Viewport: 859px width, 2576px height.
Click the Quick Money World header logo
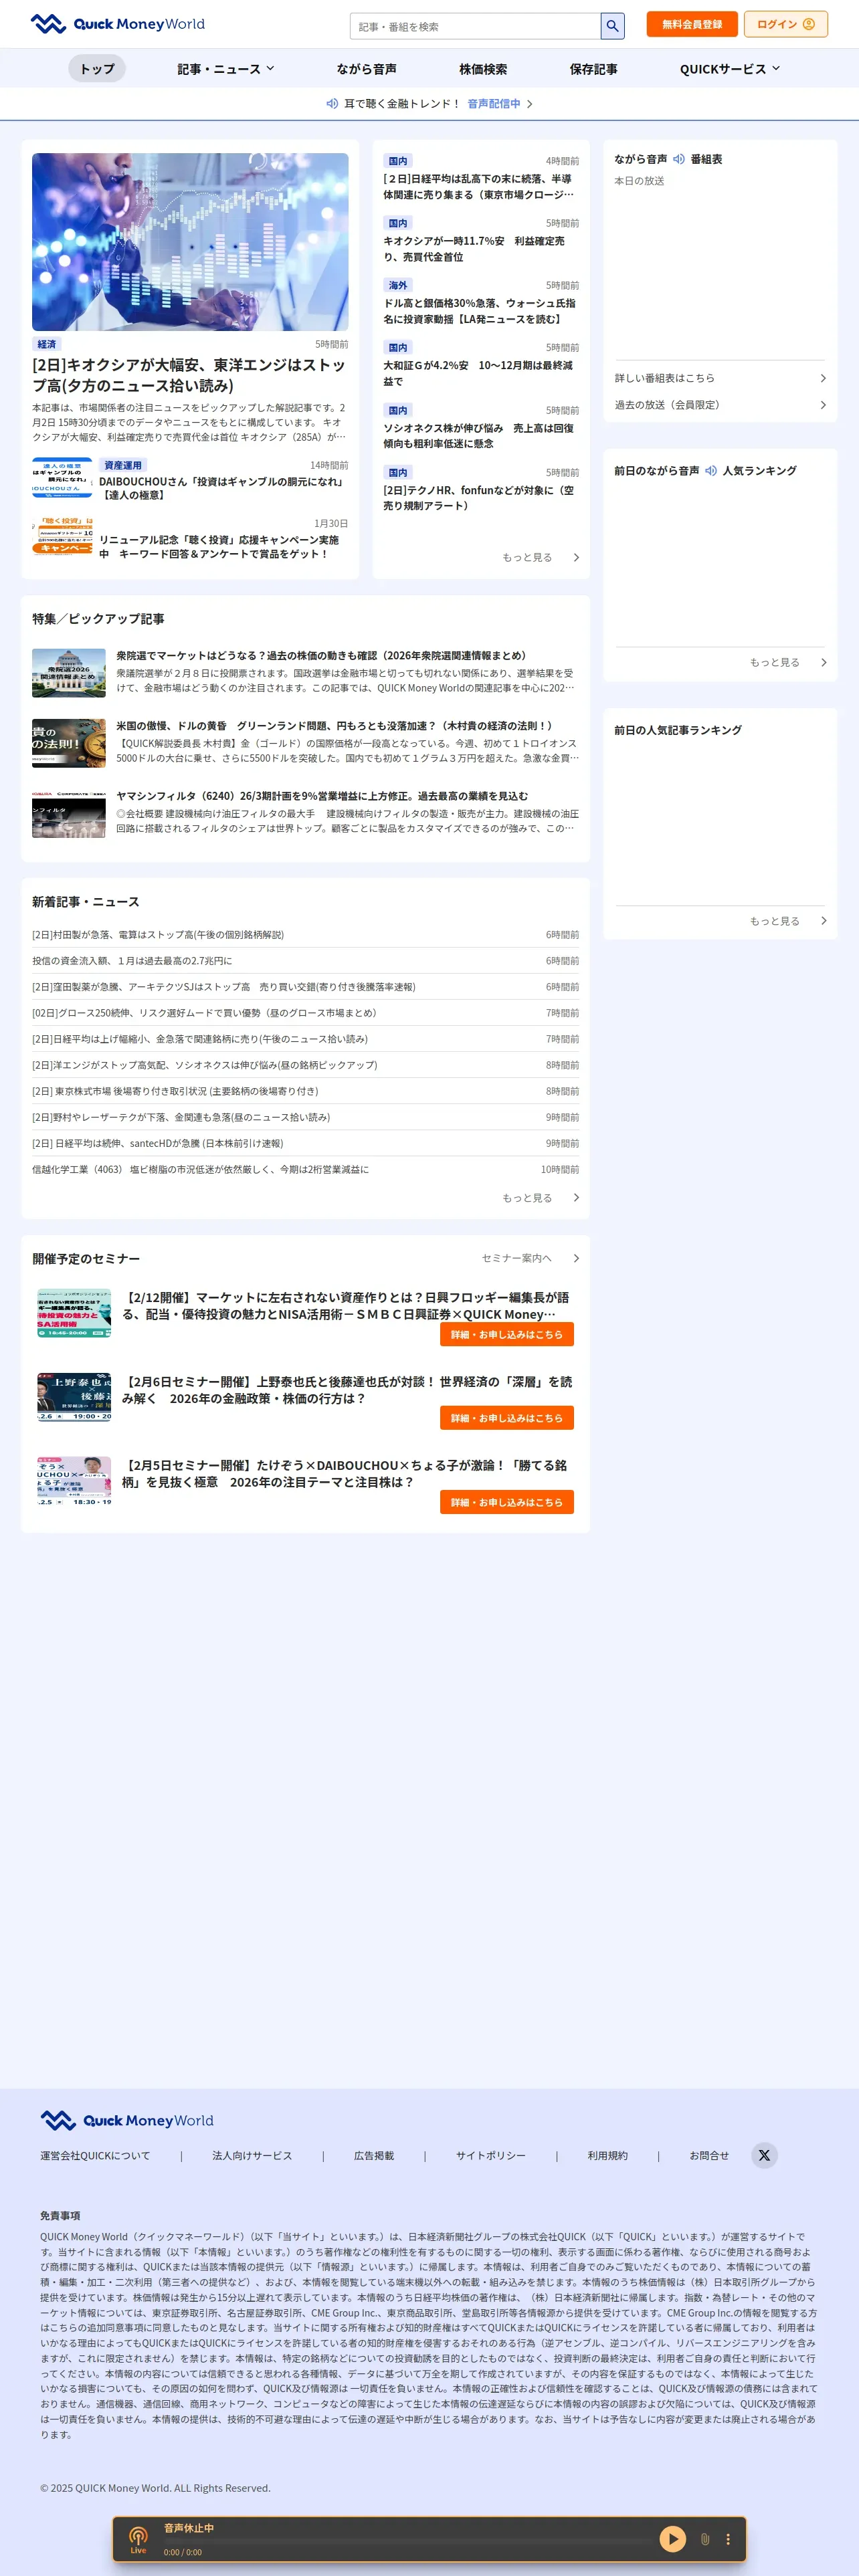[117, 24]
